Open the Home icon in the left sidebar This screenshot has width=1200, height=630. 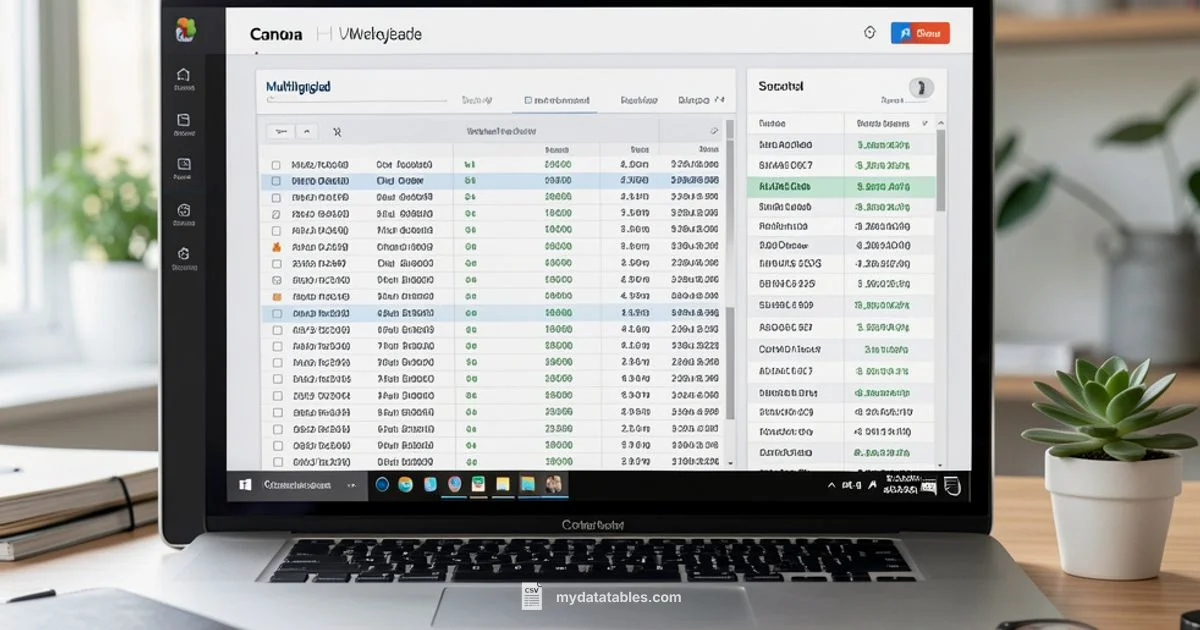tap(185, 75)
